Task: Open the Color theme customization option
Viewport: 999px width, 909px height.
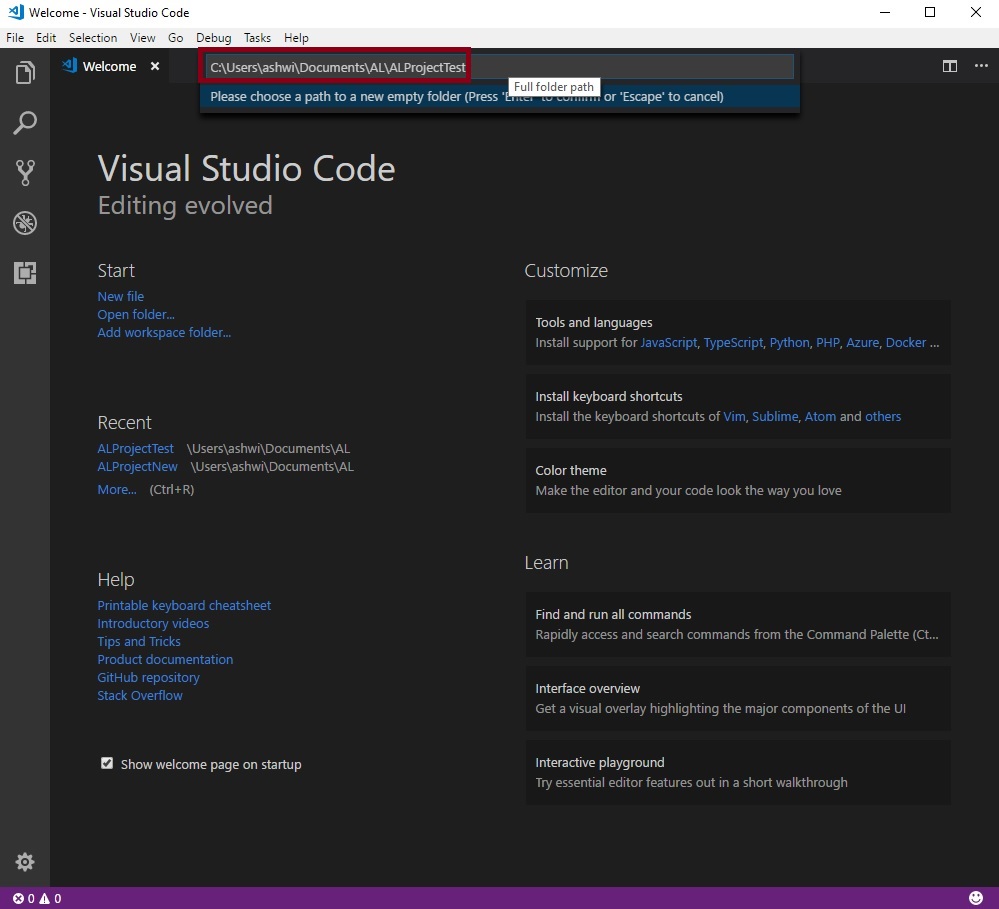Action: pos(737,480)
